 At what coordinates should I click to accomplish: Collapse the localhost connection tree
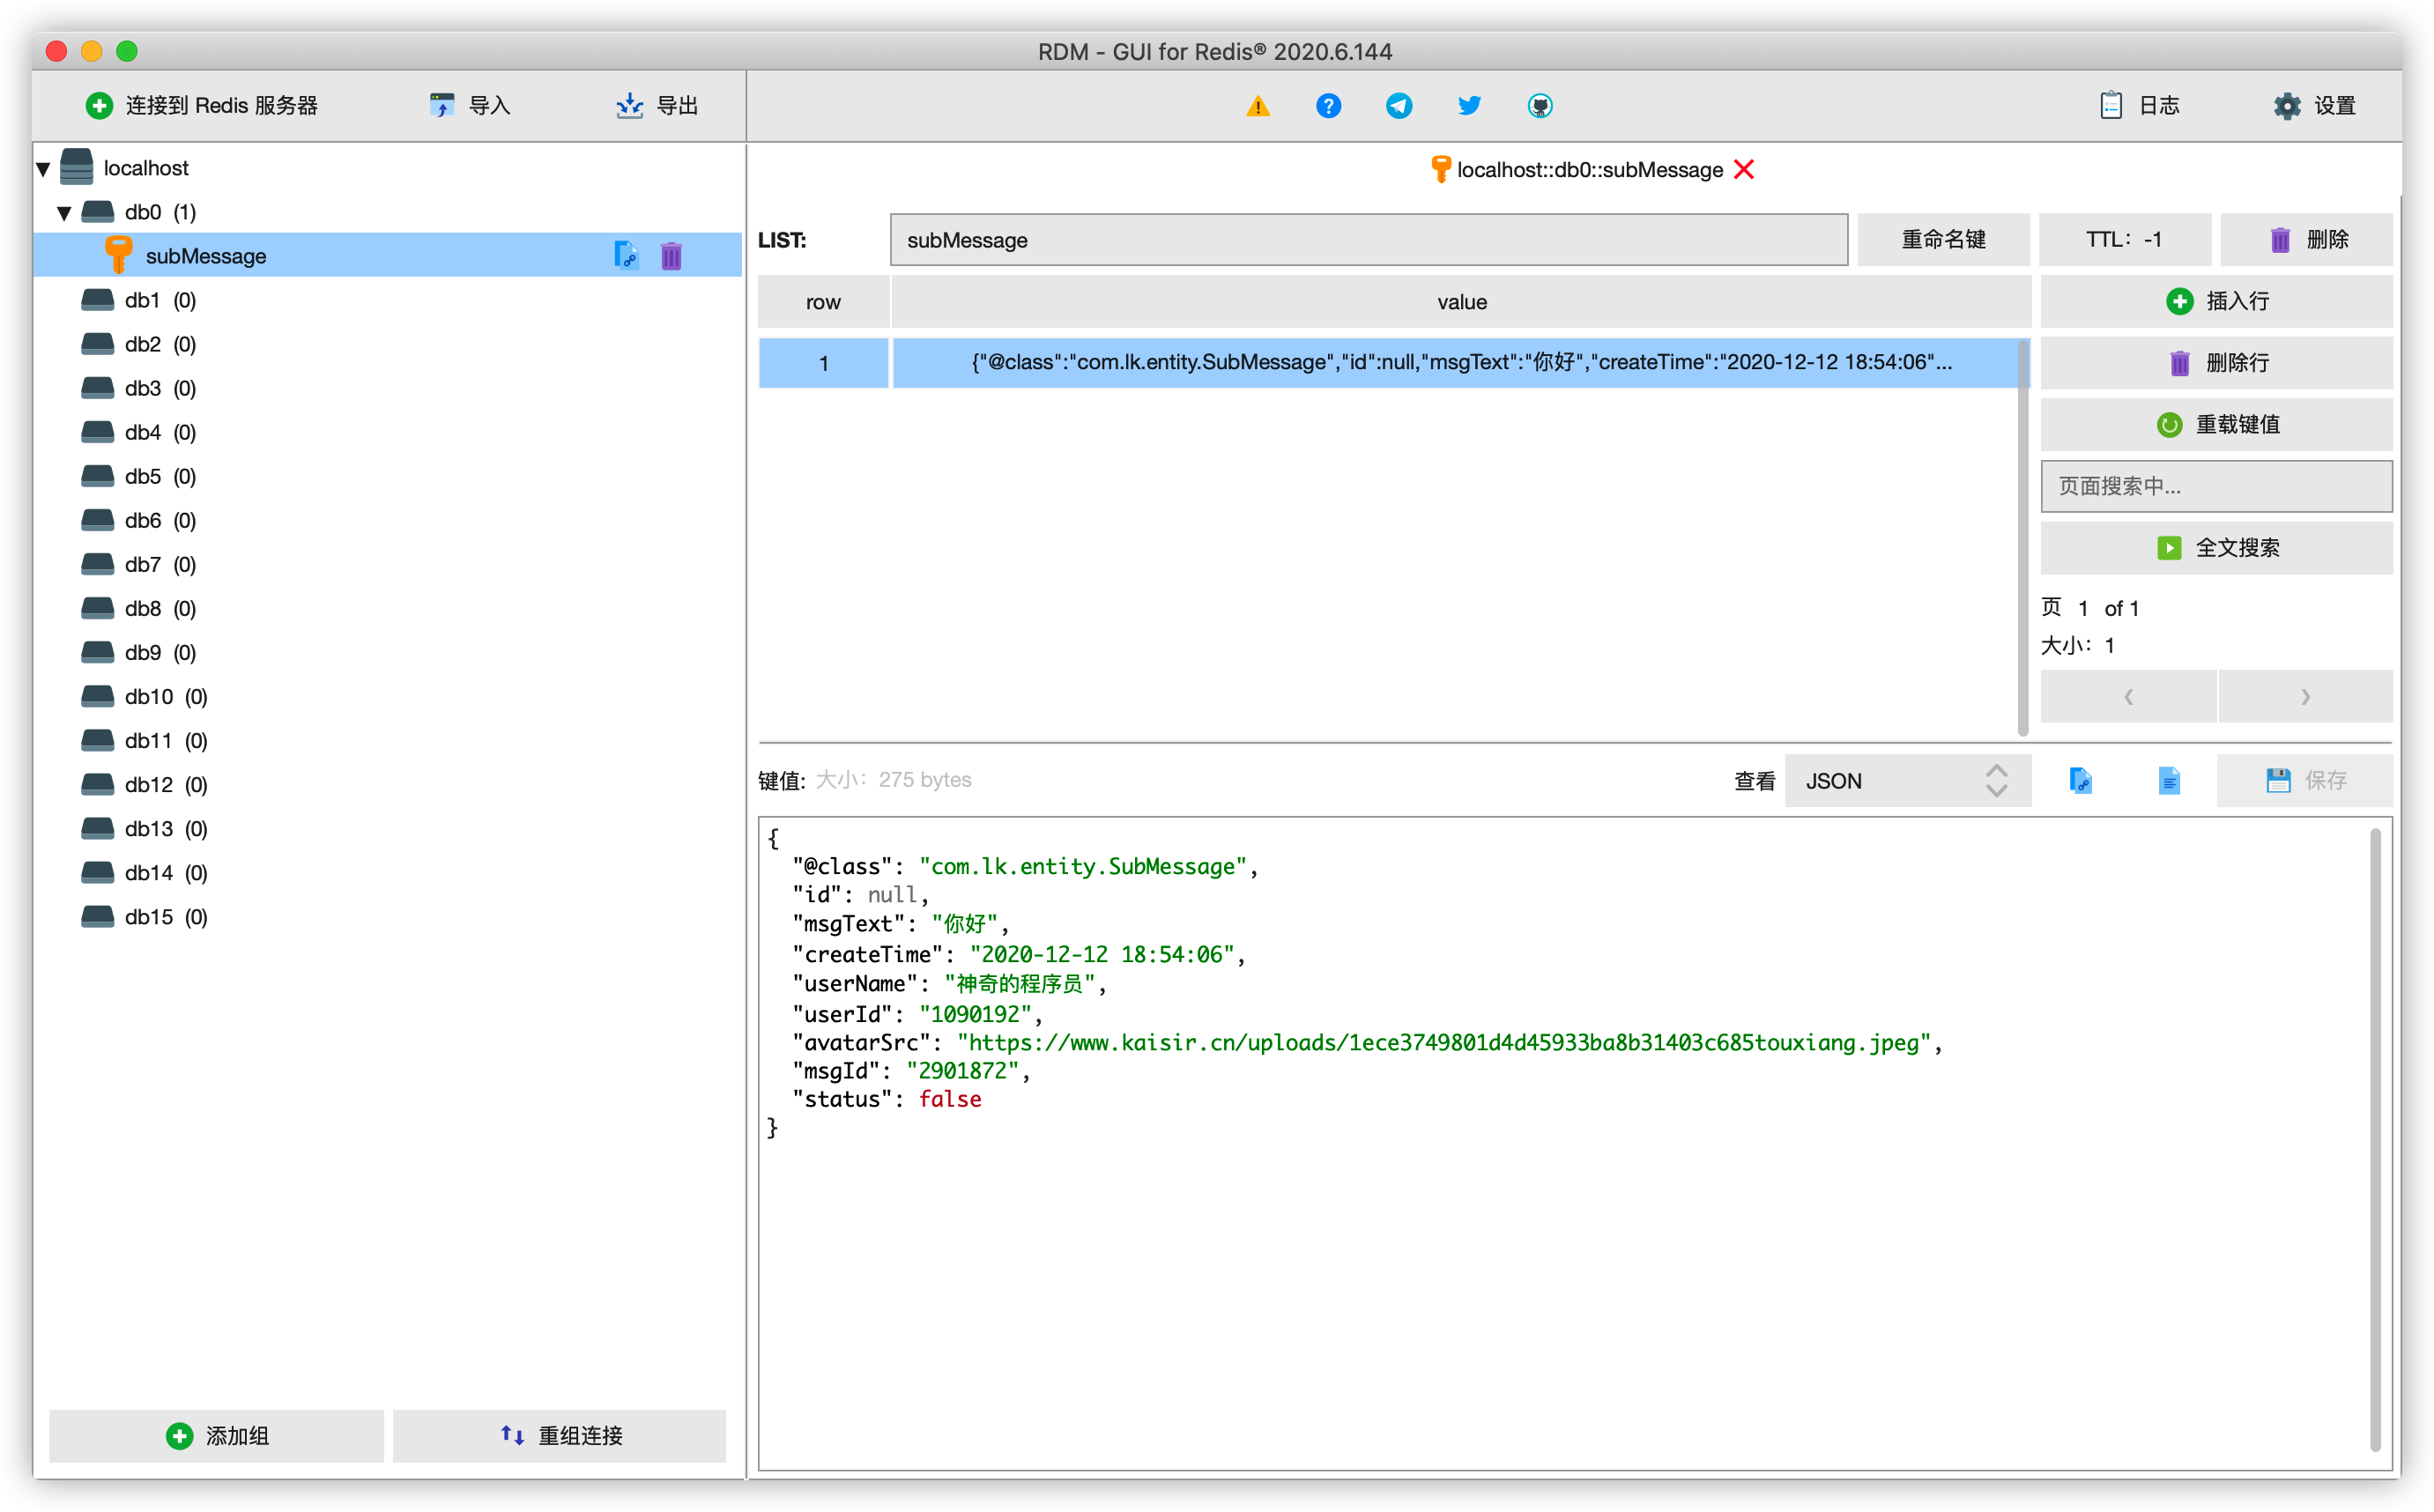pos(44,169)
